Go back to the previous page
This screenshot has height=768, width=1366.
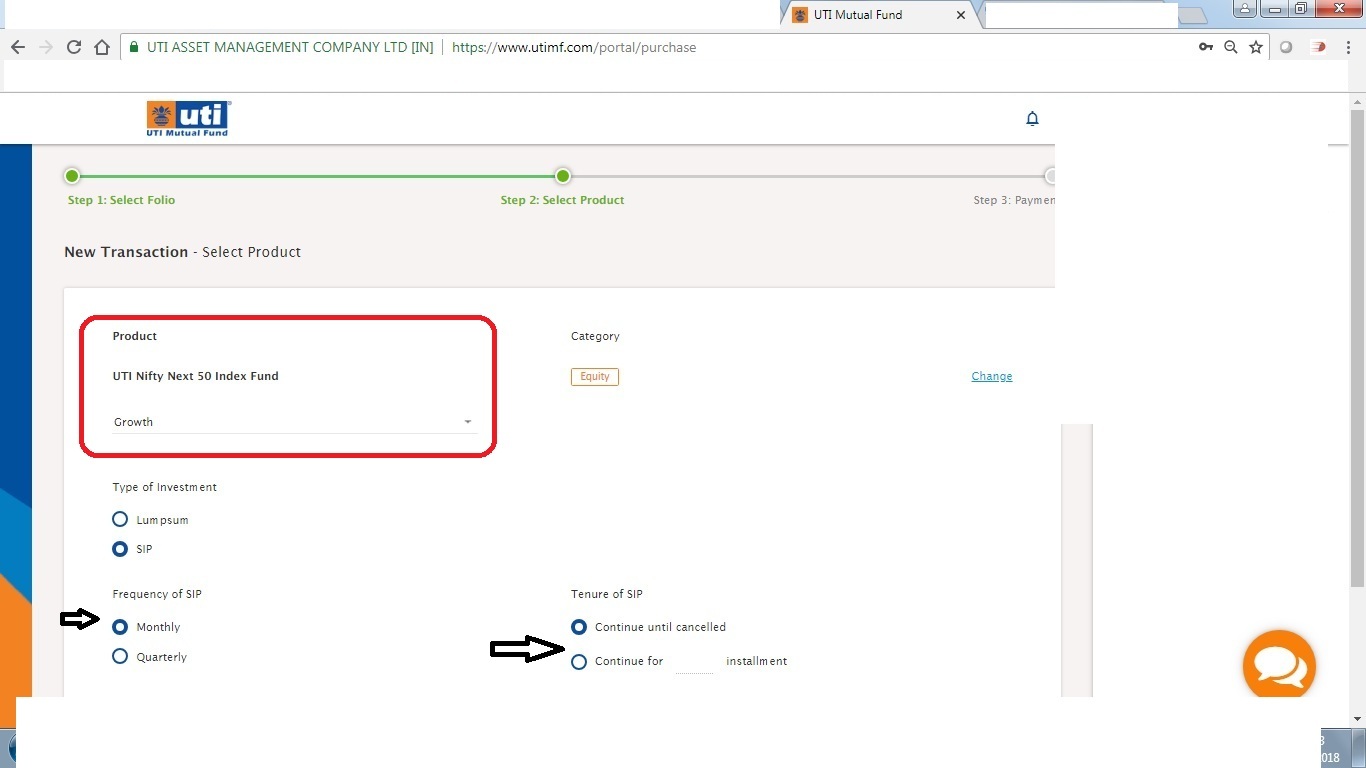17,47
